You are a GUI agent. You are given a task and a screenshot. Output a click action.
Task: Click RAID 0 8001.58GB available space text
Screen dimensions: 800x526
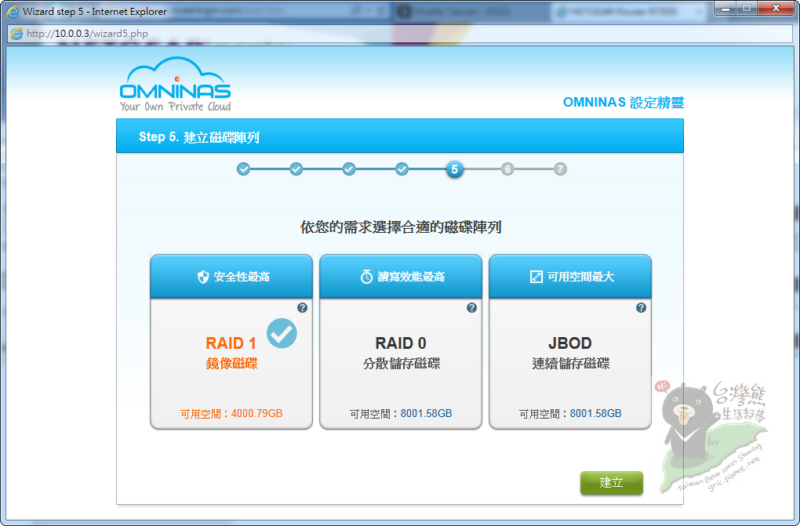tap(426, 413)
